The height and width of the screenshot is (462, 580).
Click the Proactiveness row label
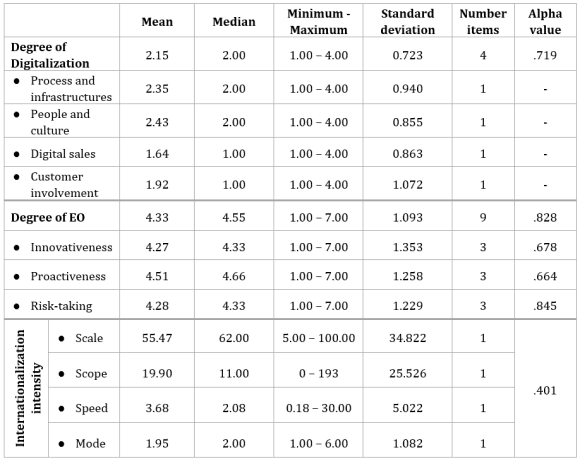[68, 276]
